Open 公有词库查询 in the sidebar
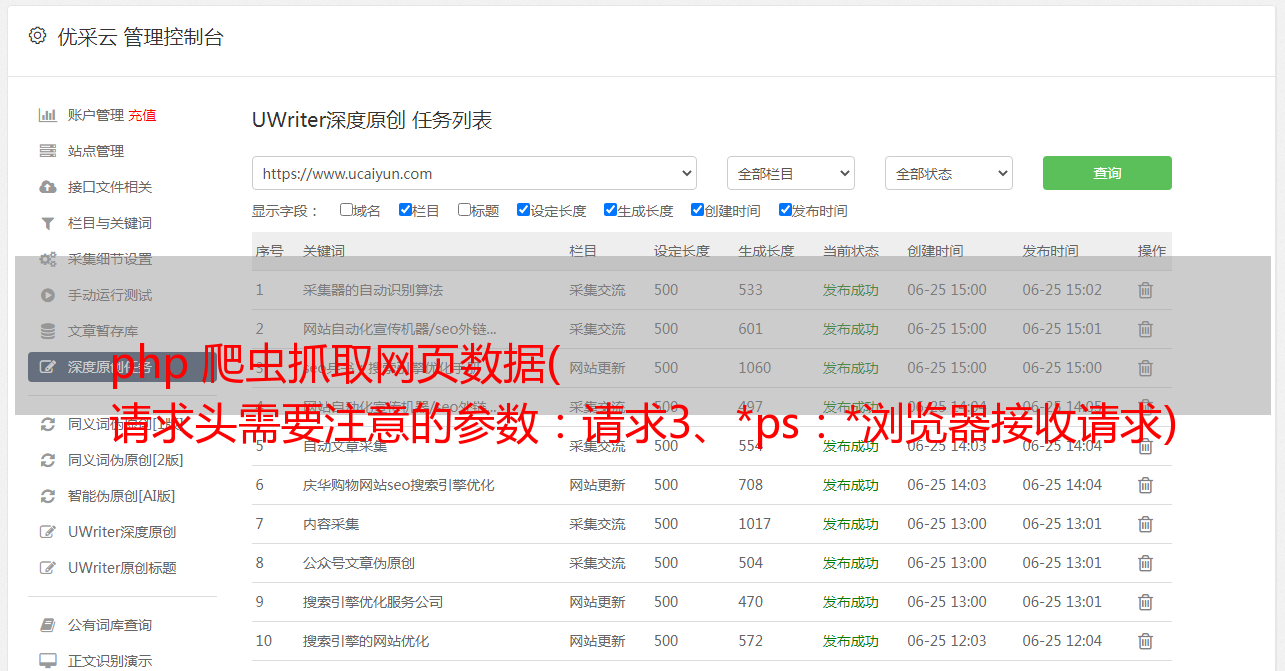Viewport: 1285px width, 671px height. coord(110,625)
